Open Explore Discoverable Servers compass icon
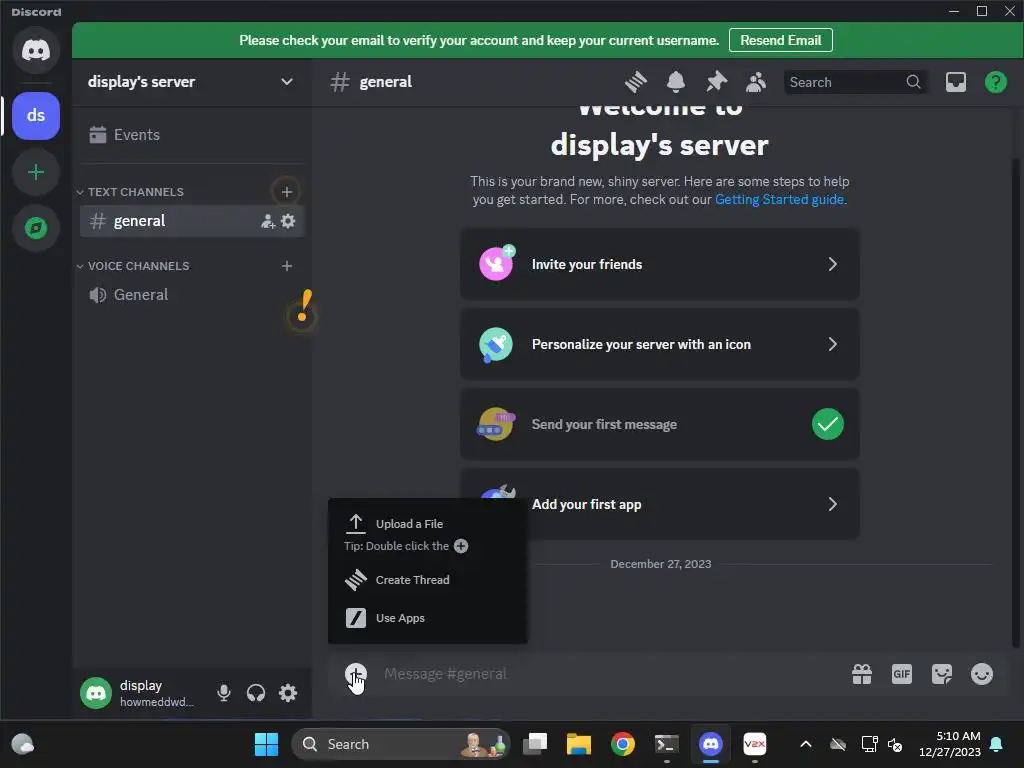The width and height of the screenshot is (1024, 768). coord(36,228)
